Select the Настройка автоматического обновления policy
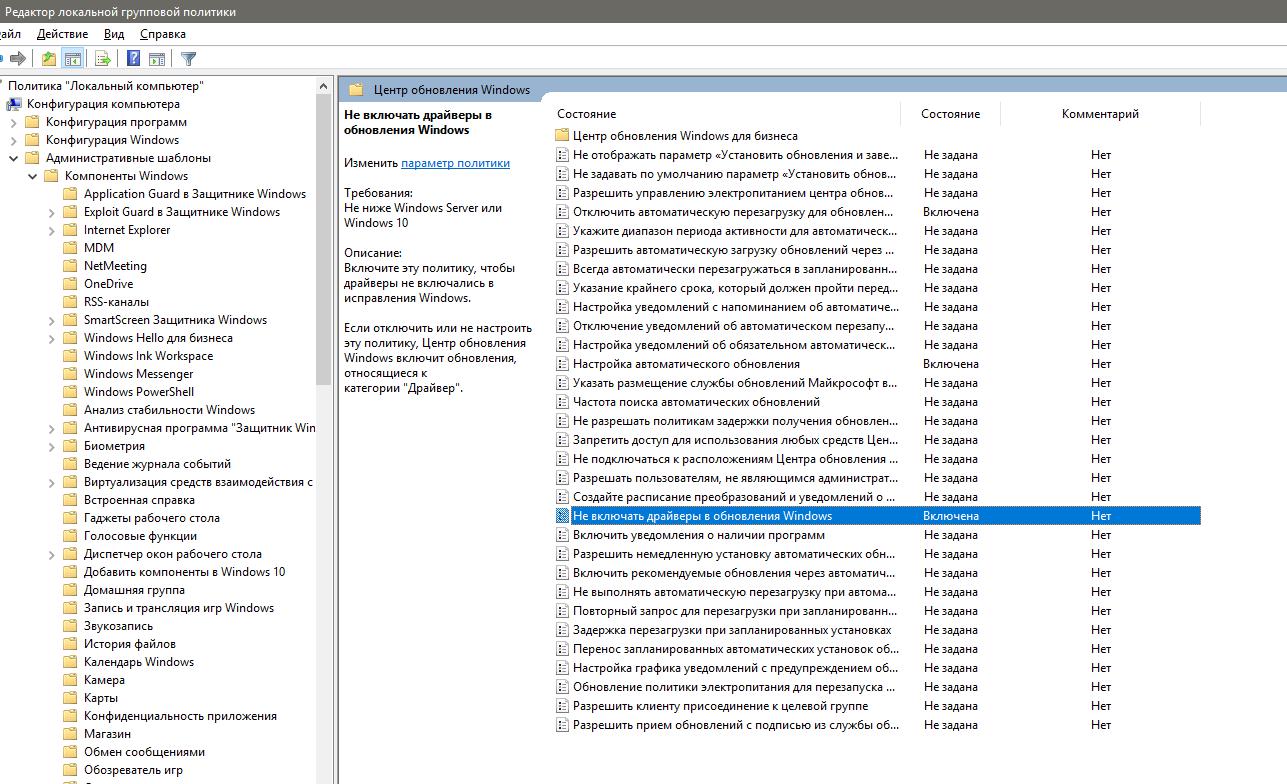Viewport: 1287px width, 784px height. coord(686,364)
